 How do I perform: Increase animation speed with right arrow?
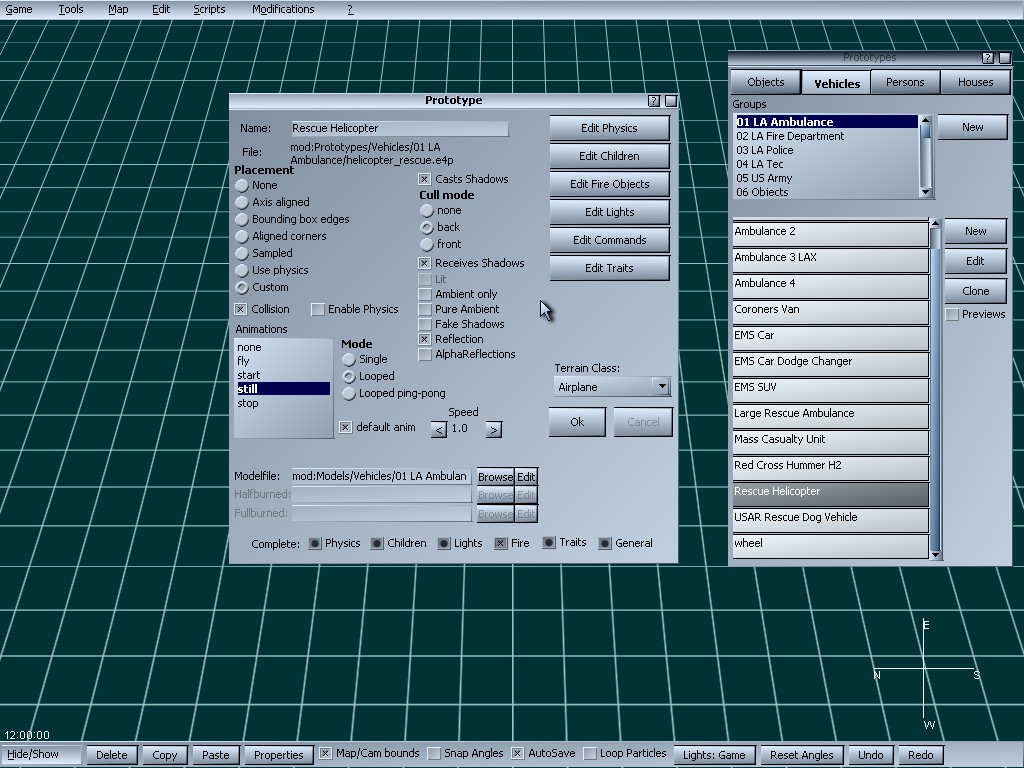[x=494, y=430]
